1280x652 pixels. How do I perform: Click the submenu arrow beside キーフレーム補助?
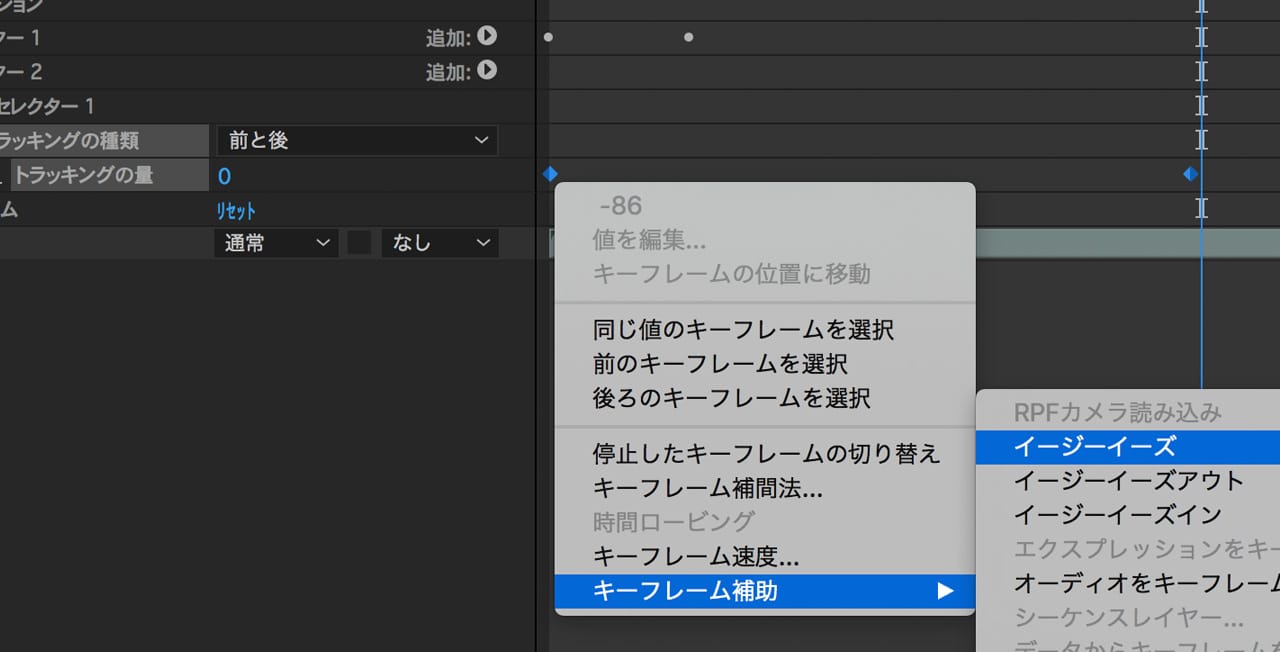pos(944,591)
